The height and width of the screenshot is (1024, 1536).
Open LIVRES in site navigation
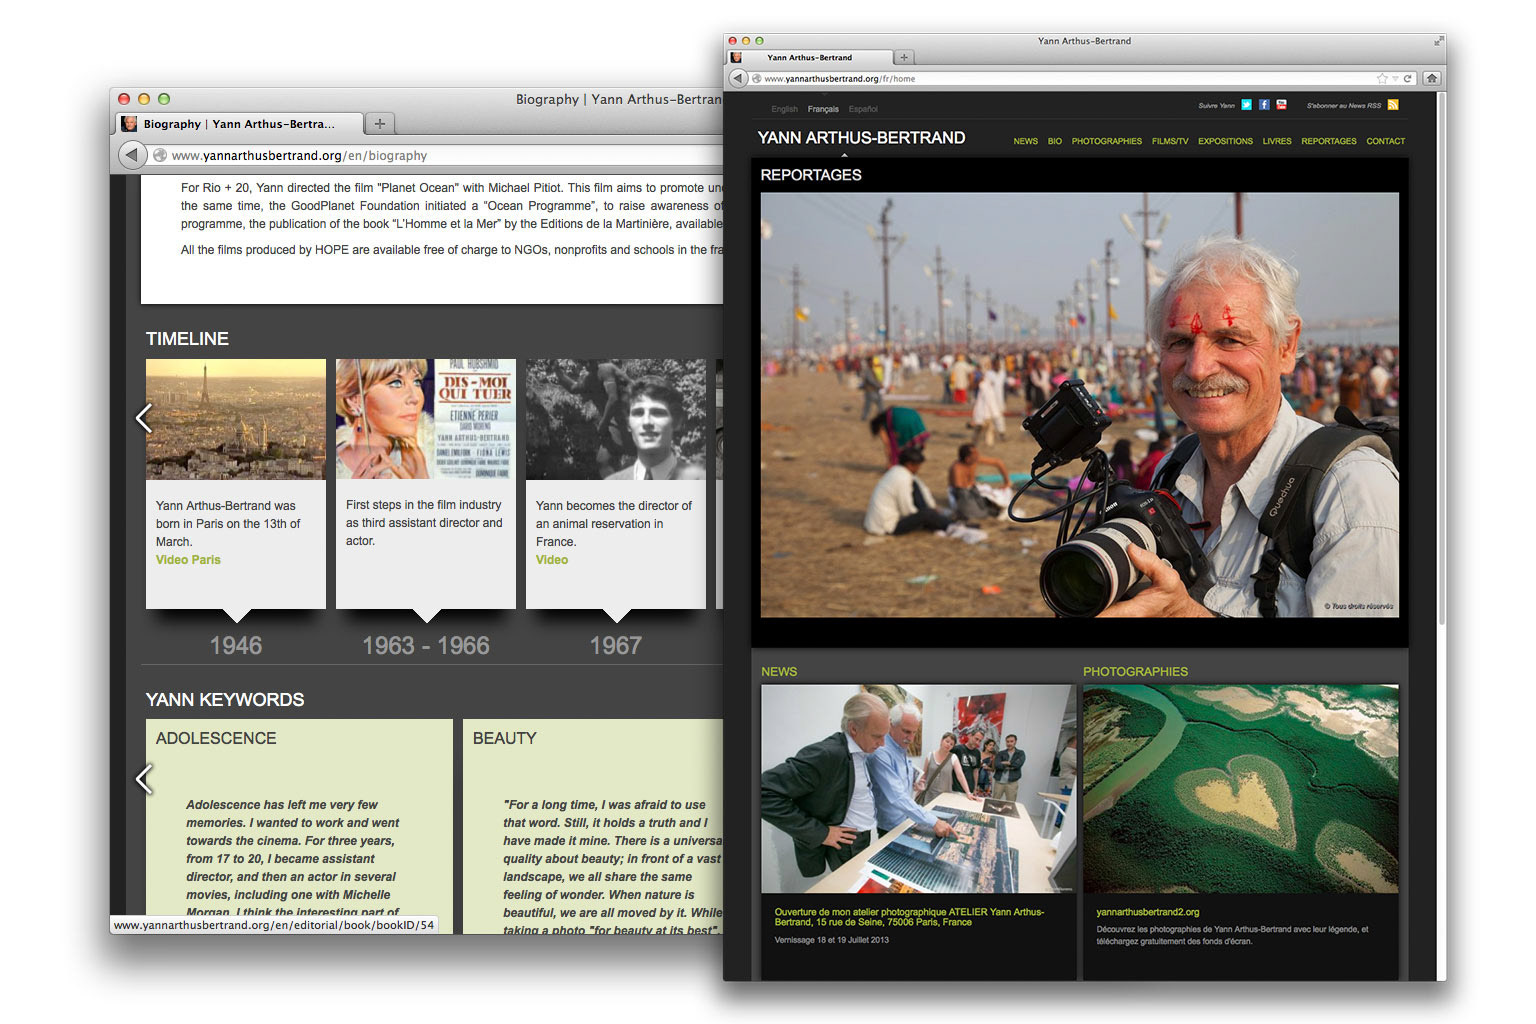coord(1277,141)
